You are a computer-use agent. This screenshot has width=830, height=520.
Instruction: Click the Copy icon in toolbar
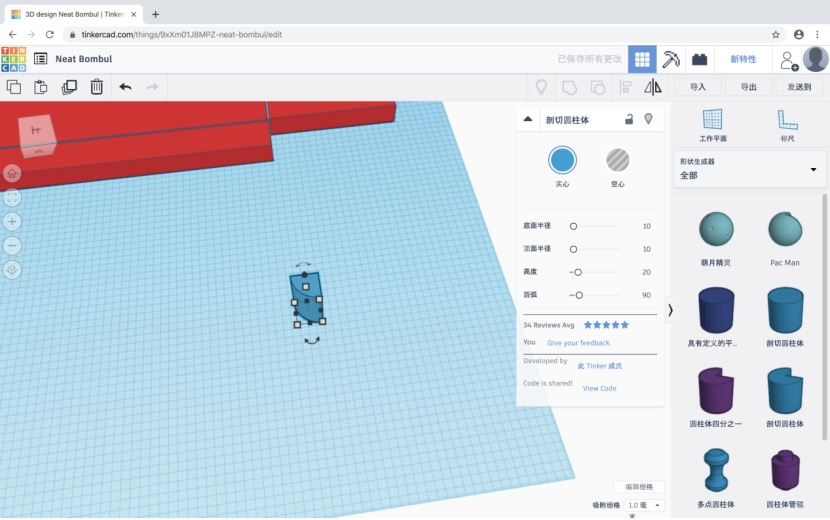click(14, 87)
